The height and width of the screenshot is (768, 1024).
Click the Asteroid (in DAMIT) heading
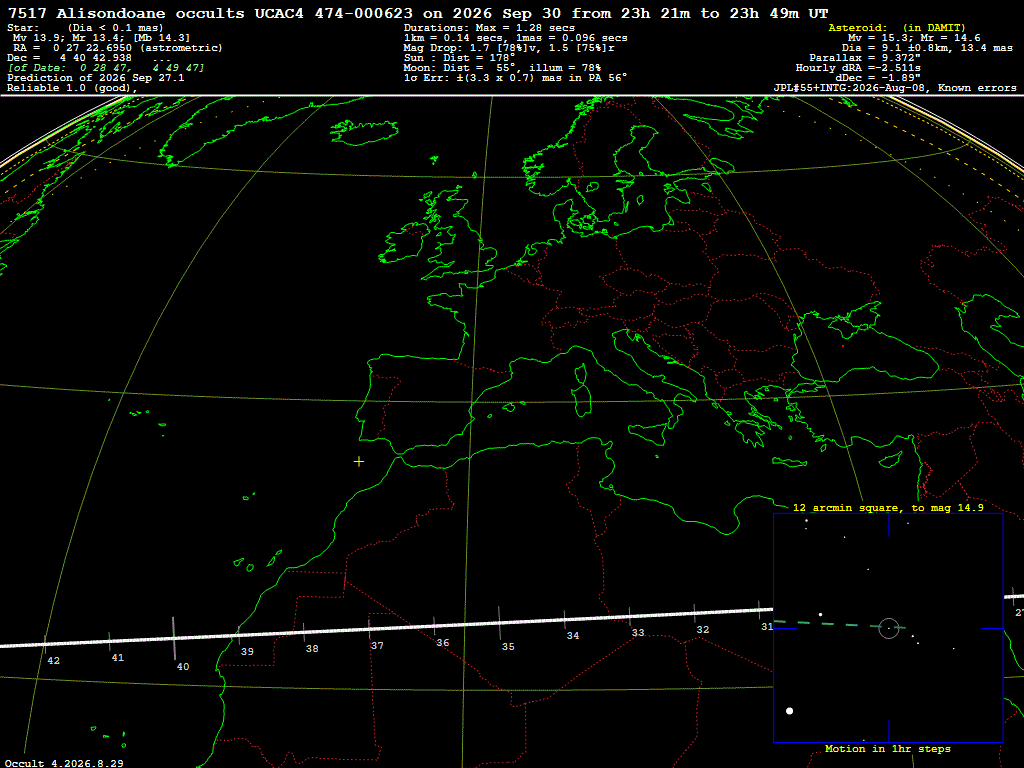point(897,27)
